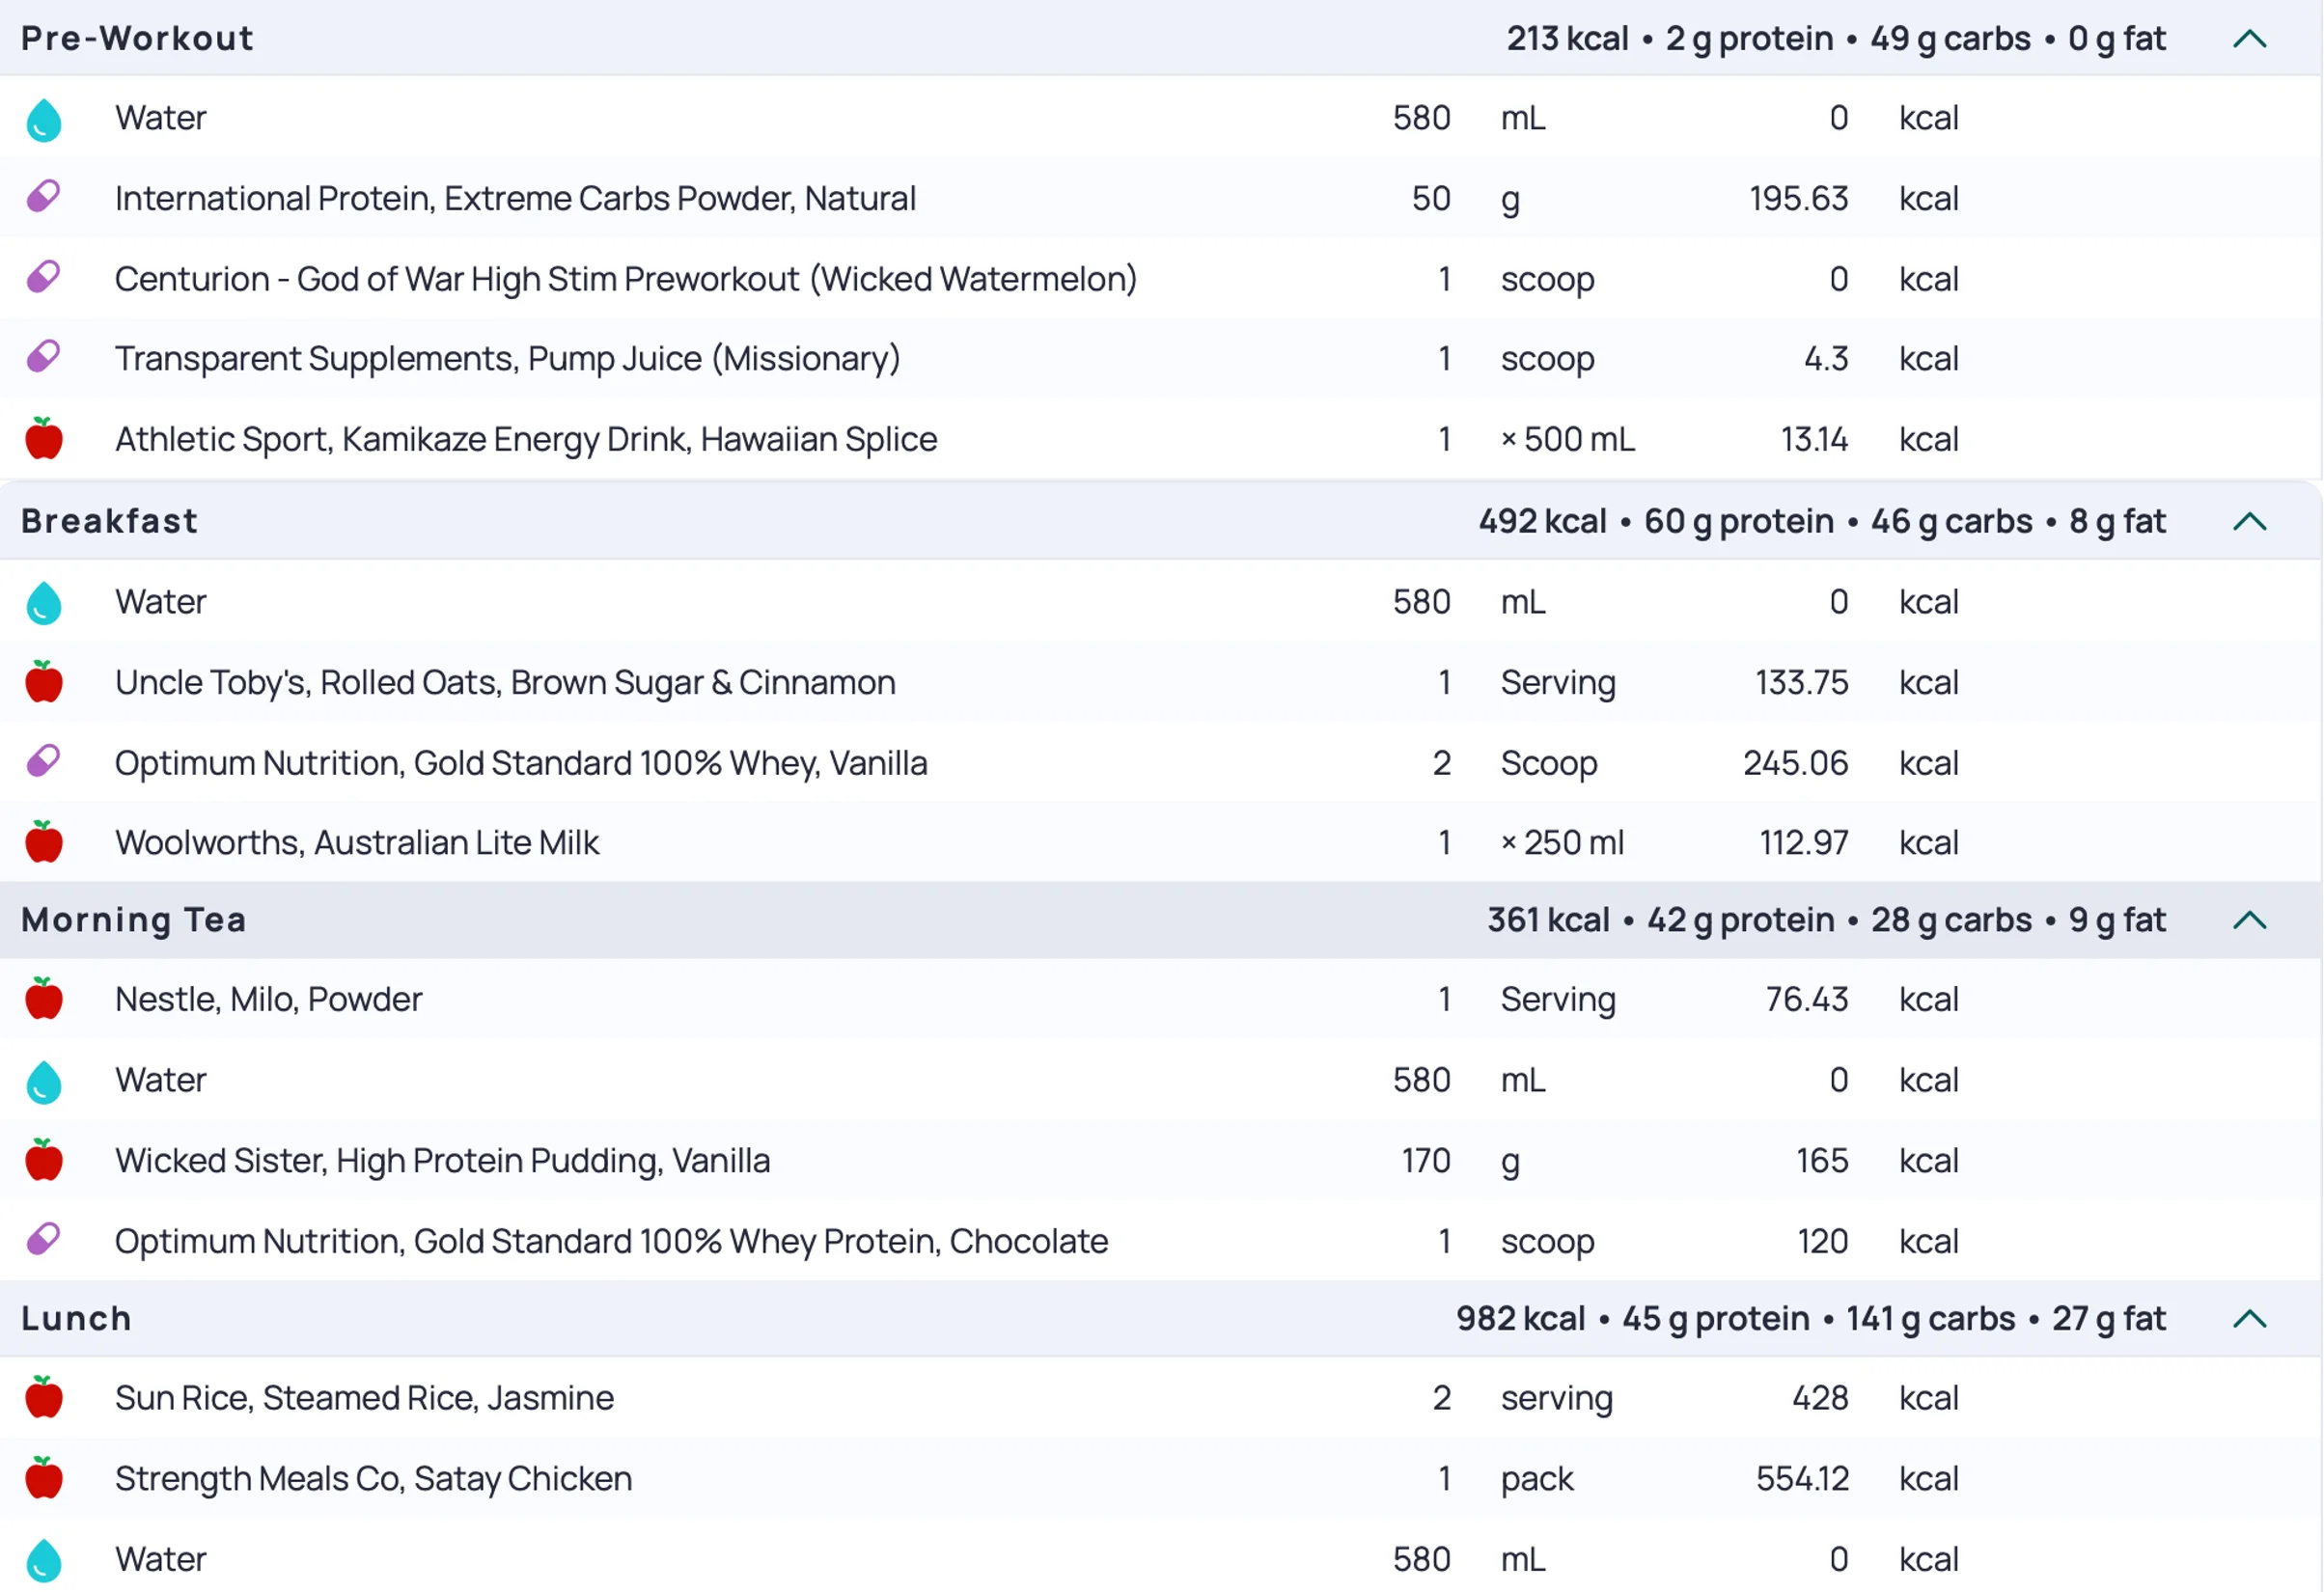Viewport: 2324px width, 1592px height.
Task: Click pill icon beside Extreme Carbs Powder
Action: pyautogui.click(x=44, y=197)
